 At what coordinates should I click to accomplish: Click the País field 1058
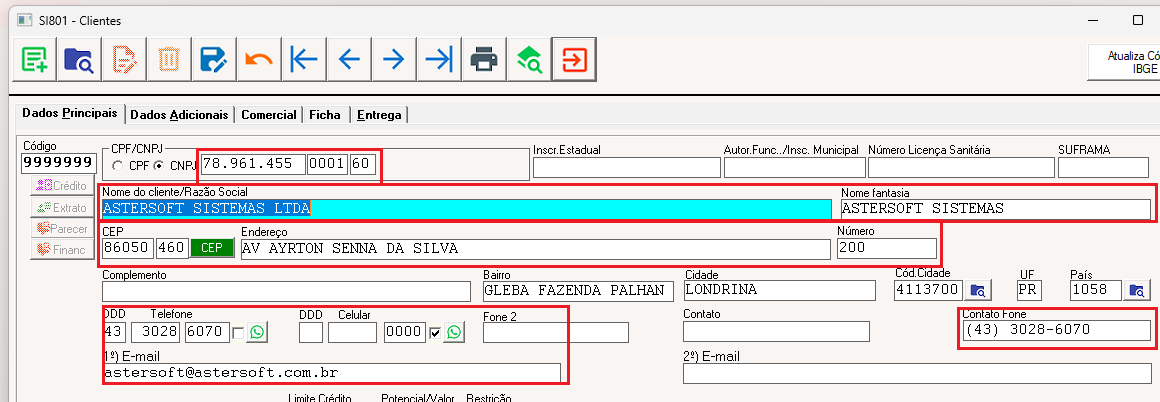1096,289
